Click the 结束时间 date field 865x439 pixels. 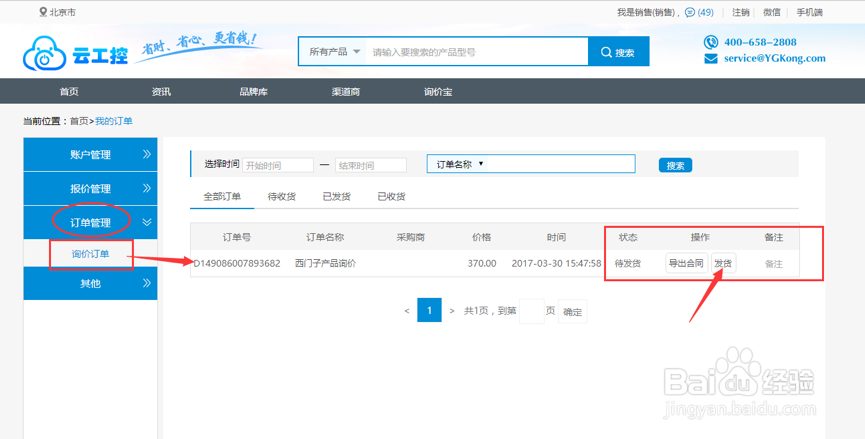pyautogui.click(x=371, y=165)
